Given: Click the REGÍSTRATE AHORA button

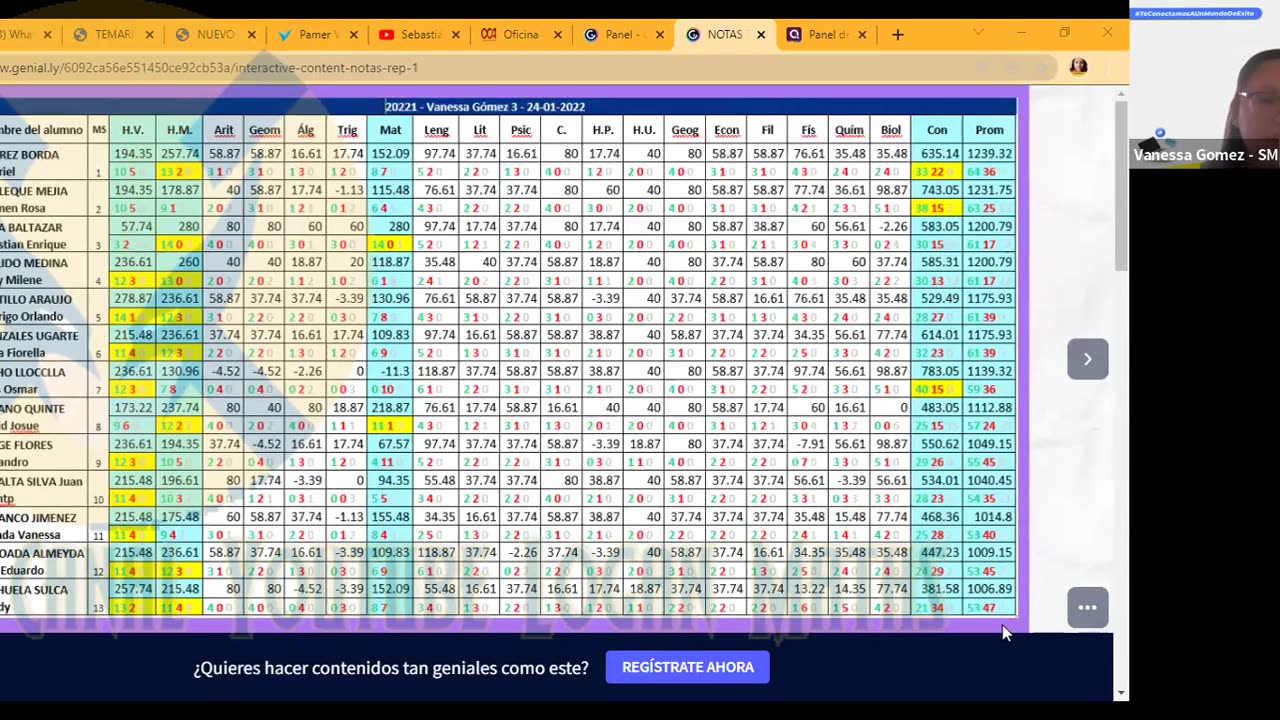Looking at the screenshot, I should pyautogui.click(x=688, y=667).
